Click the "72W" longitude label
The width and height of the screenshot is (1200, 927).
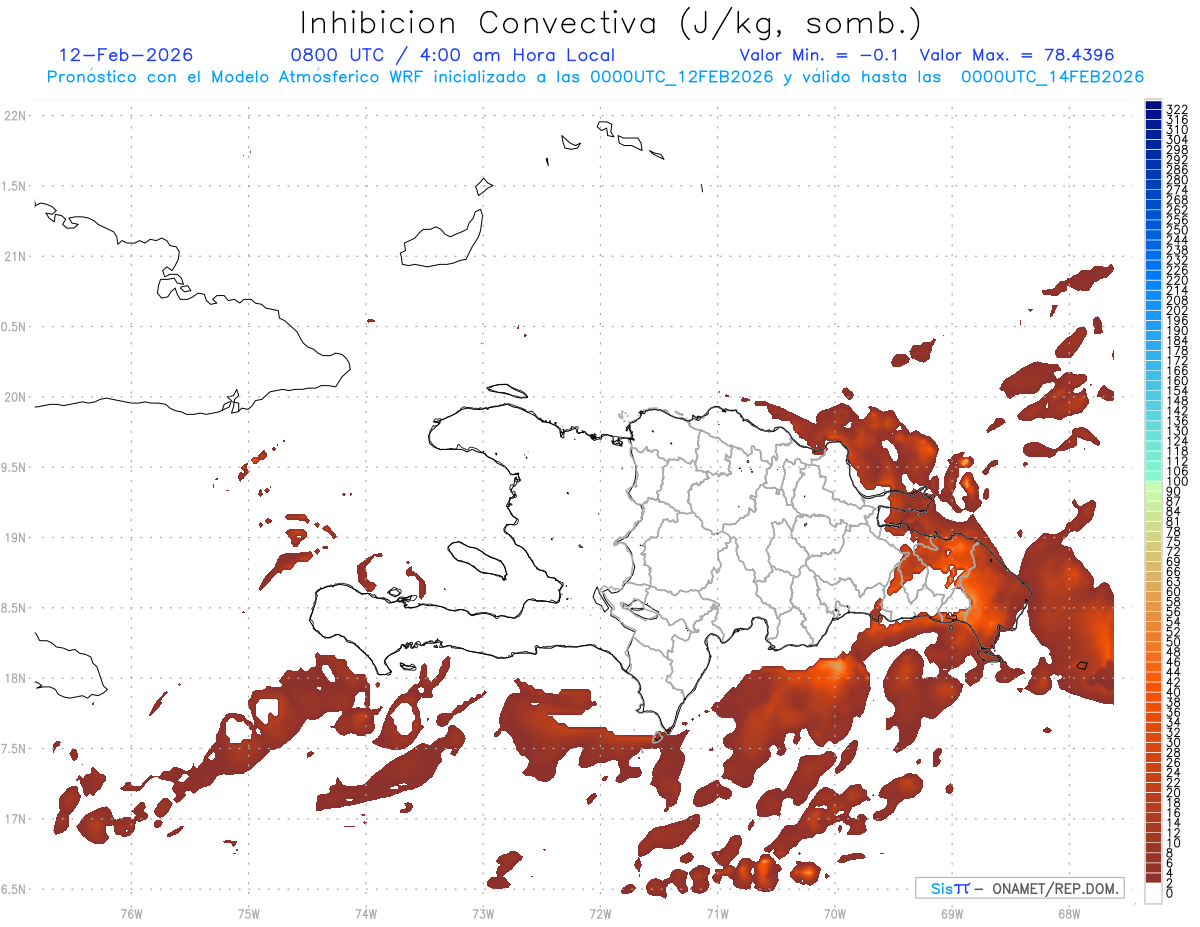point(600,912)
